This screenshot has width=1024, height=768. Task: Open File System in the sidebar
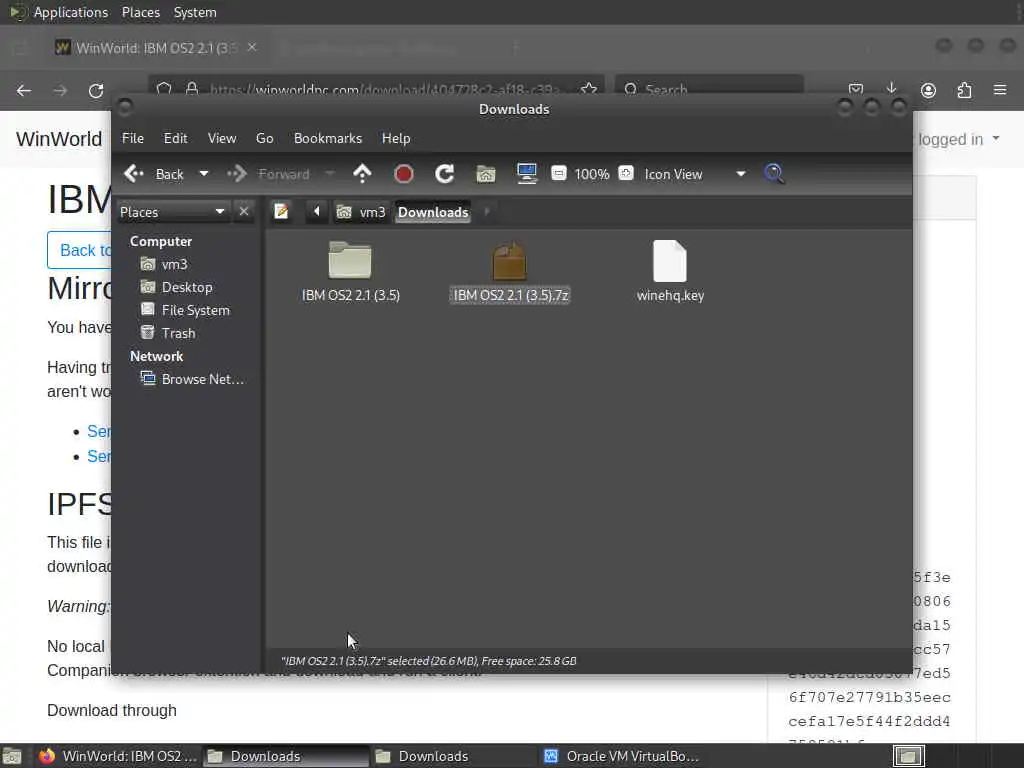[x=185, y=310]
